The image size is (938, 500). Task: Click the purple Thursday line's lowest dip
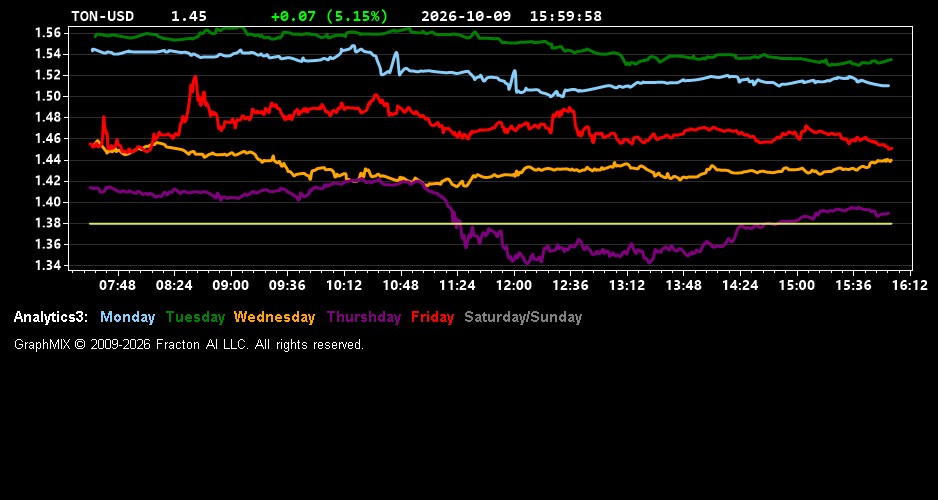pyautogui.click(x=527, y=262)
